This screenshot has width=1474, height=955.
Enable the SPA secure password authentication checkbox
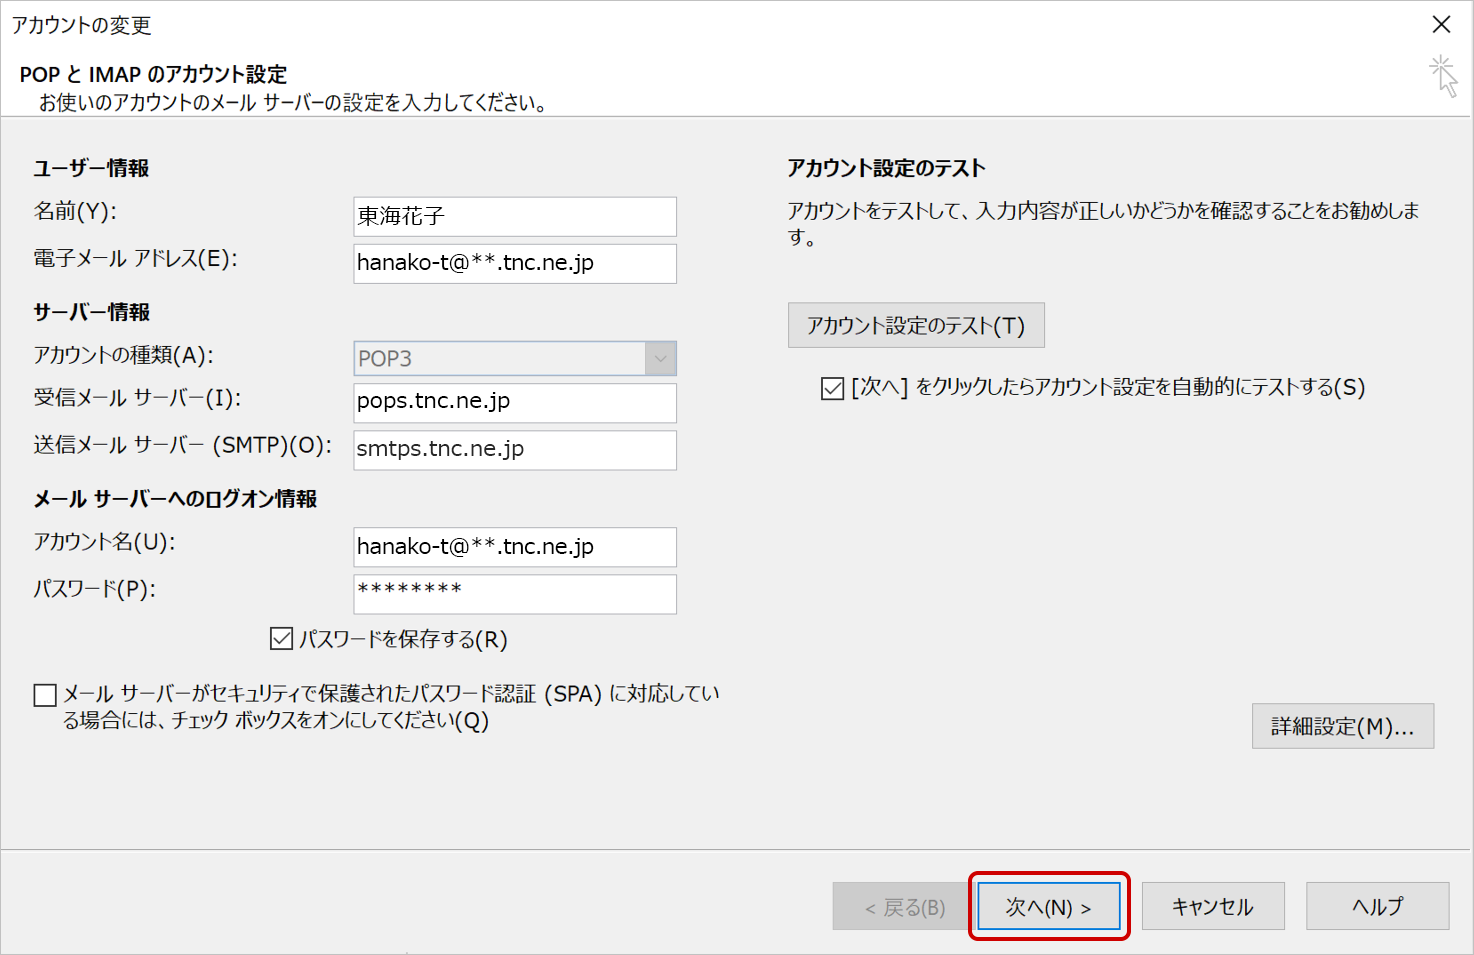click(45, 695)
